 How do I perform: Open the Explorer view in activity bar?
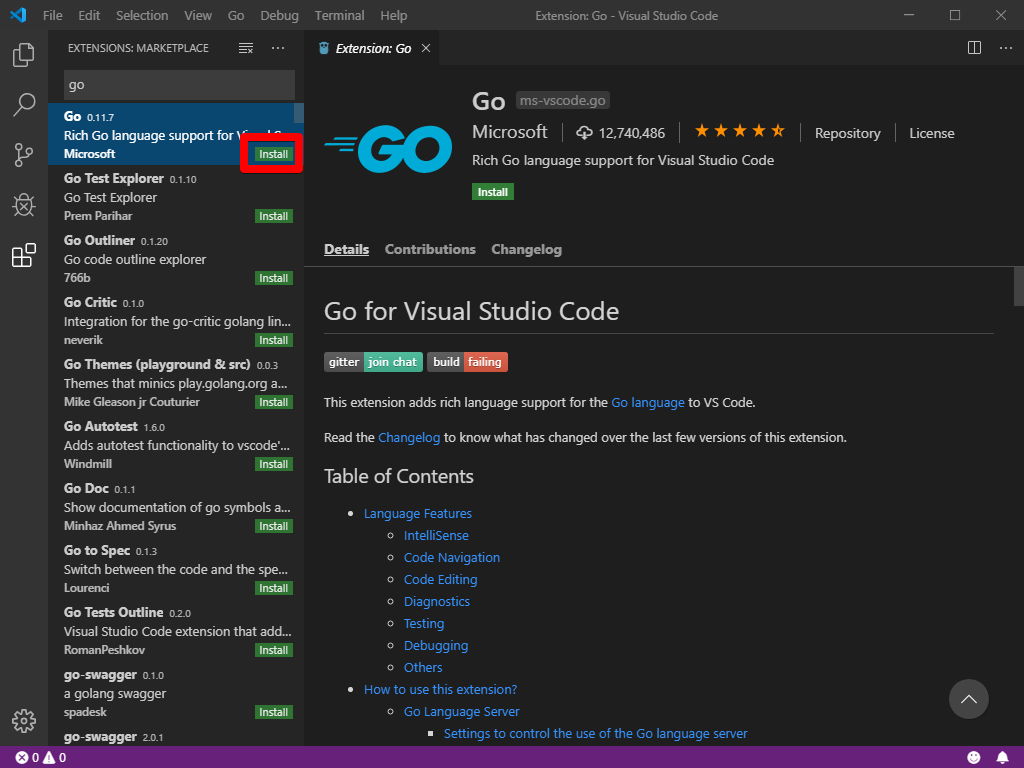(x=24, y=55)
